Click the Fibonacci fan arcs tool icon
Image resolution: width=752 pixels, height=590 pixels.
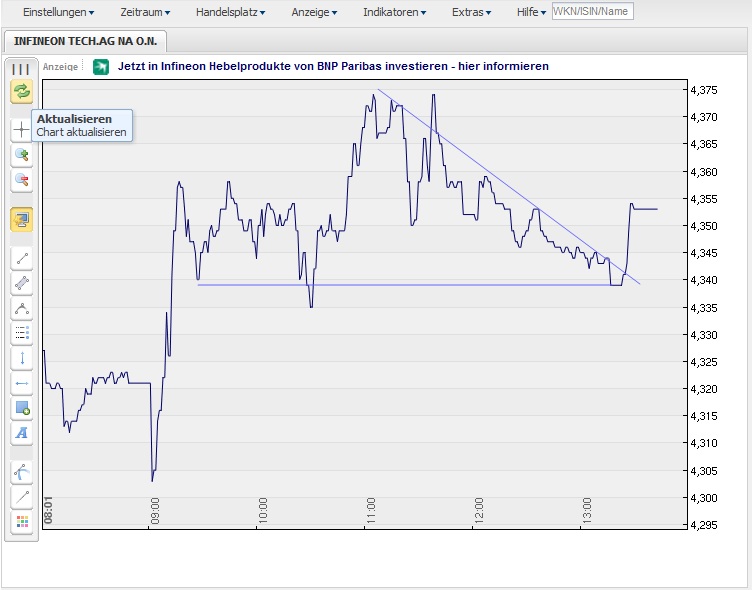pos(22,472)
